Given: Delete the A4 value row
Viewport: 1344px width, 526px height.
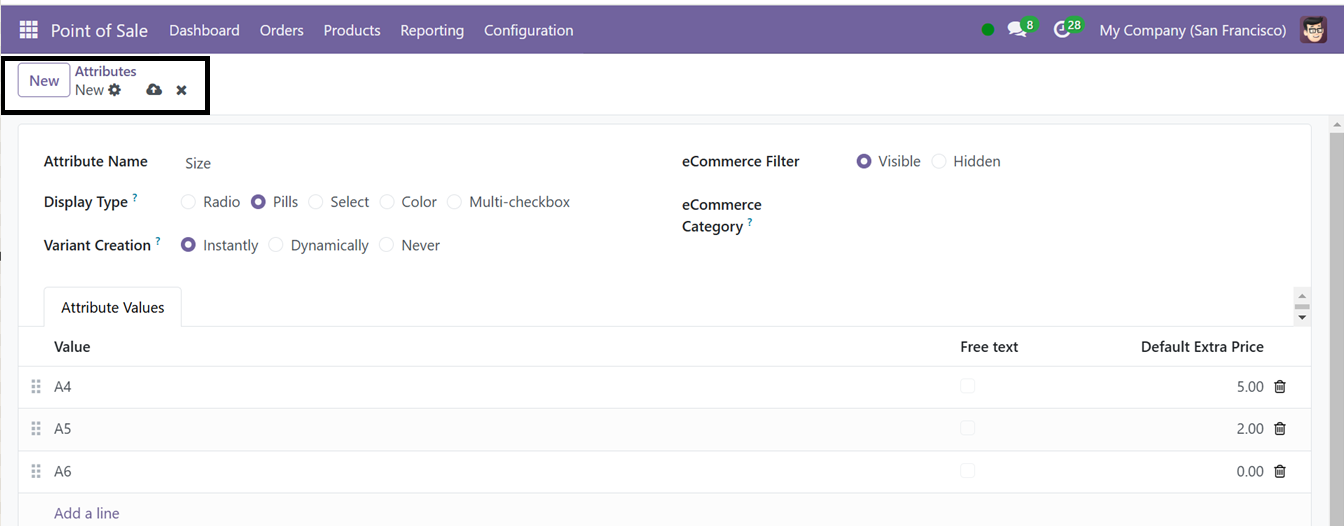Looking at the screenshot, I should click(1279, 387).
